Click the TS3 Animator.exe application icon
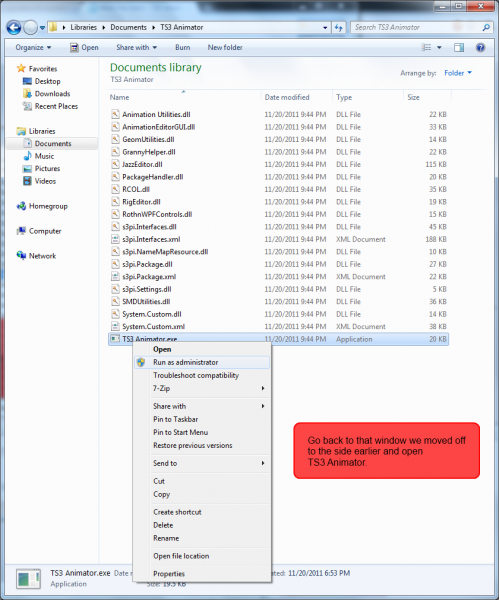The image size is (499, 600). 115,338
